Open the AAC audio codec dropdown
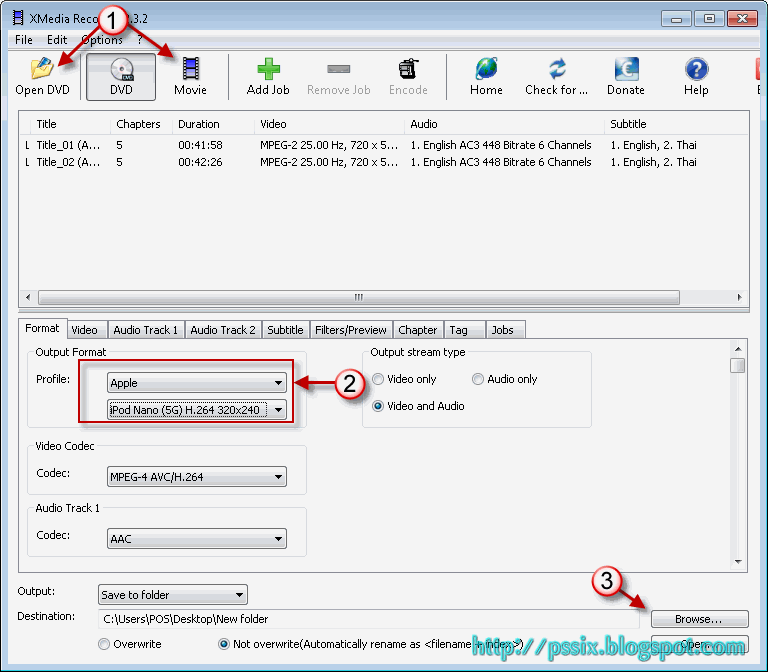The image size is (768, 672). click(196, 539)
